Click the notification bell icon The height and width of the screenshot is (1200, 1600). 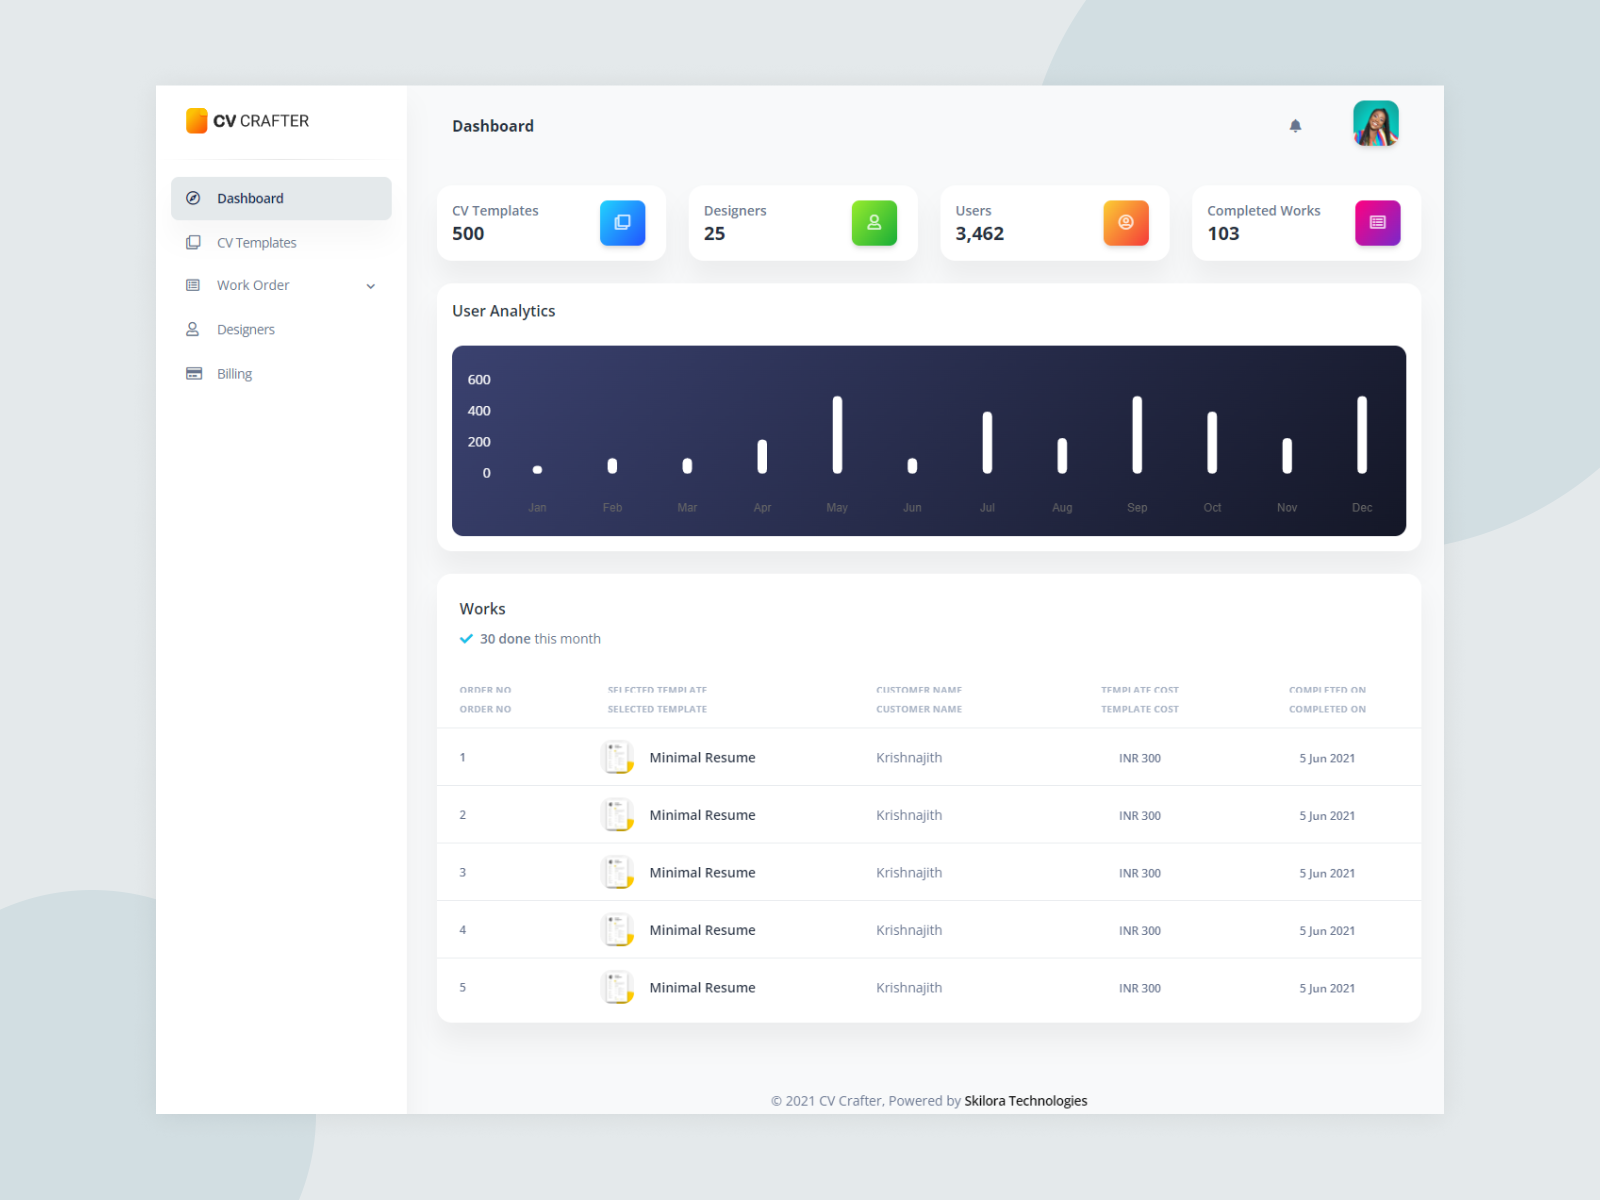[x=1295, y=126]
